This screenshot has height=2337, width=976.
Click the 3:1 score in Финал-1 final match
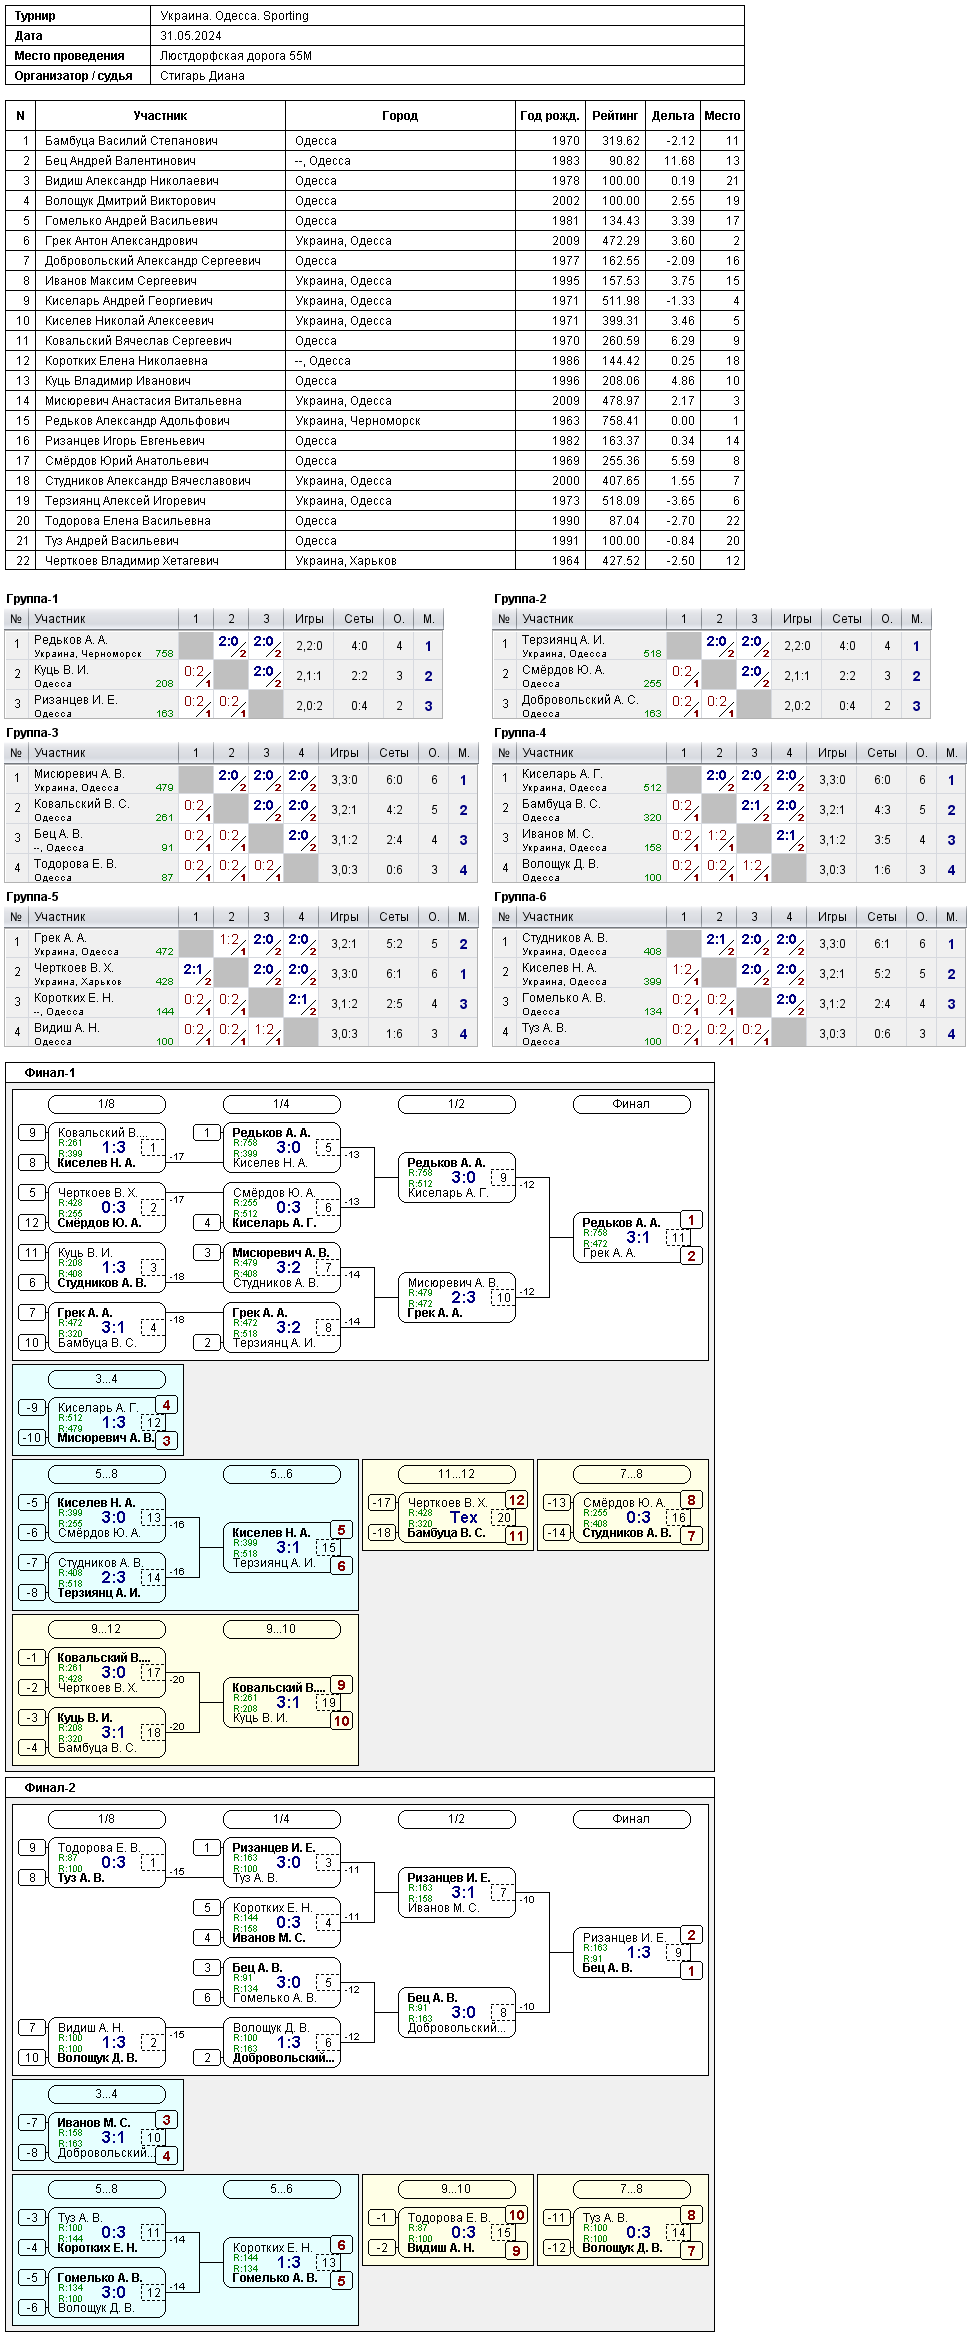[x=638, y=1237]
